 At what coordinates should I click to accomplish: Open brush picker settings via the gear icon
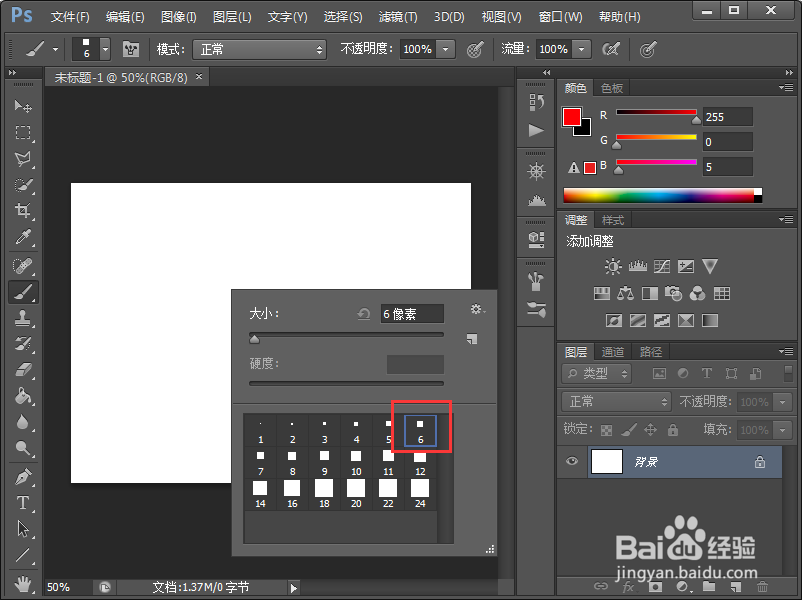coord(476,309)
